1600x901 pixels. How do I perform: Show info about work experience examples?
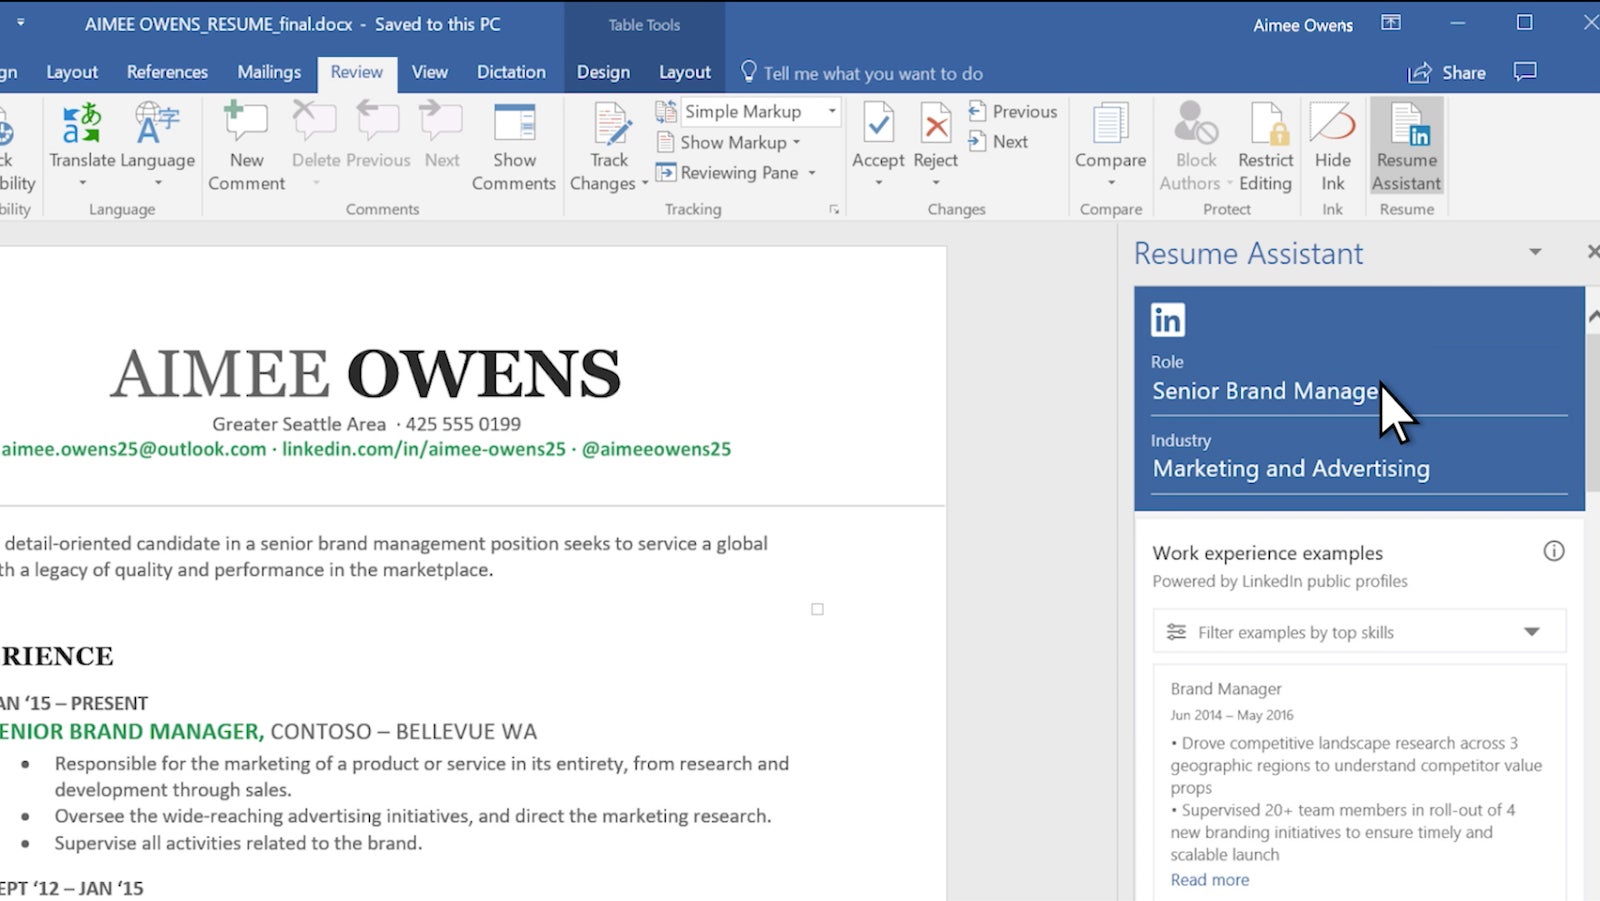[1553, 551]
